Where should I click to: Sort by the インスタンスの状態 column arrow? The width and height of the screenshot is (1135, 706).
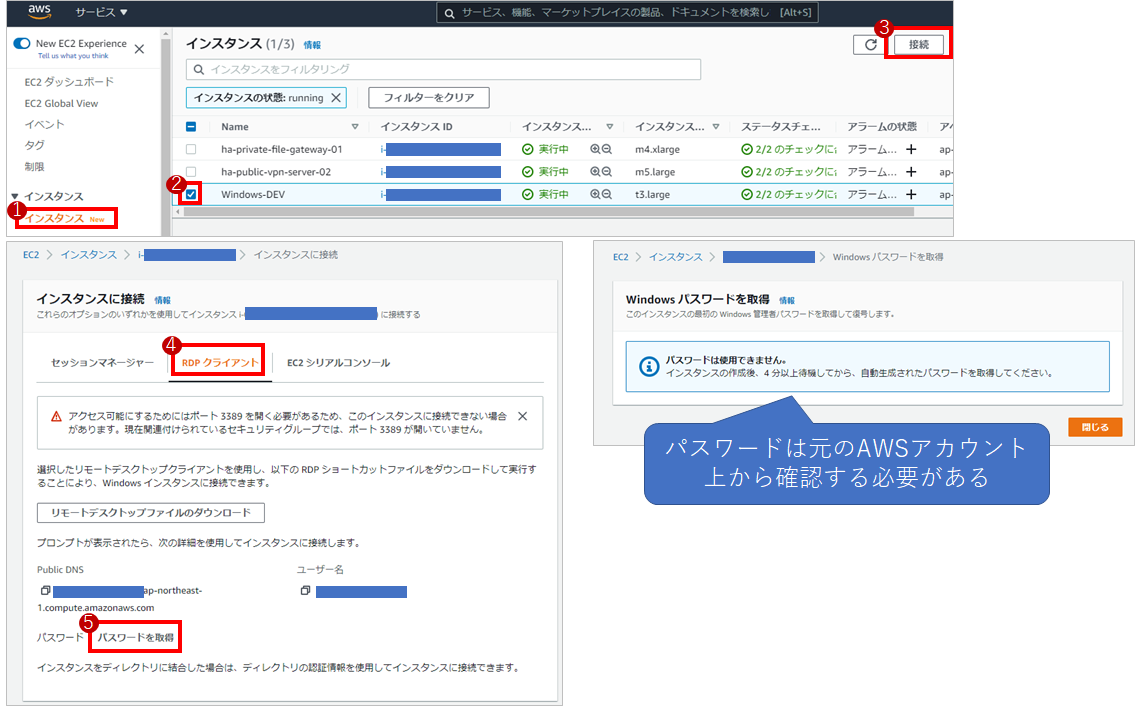click(x=609, y=127)
